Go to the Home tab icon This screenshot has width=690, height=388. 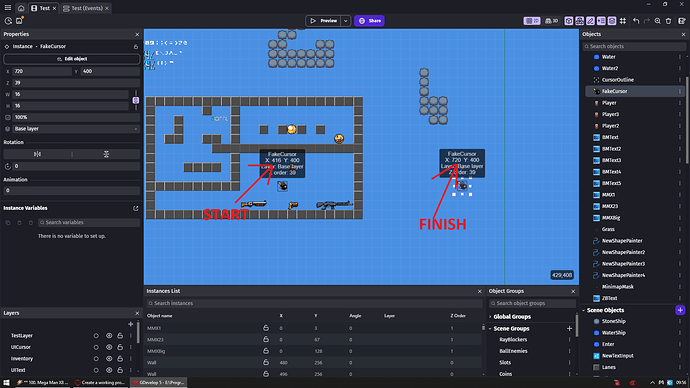pyautogui.click(x=21, y=8)
